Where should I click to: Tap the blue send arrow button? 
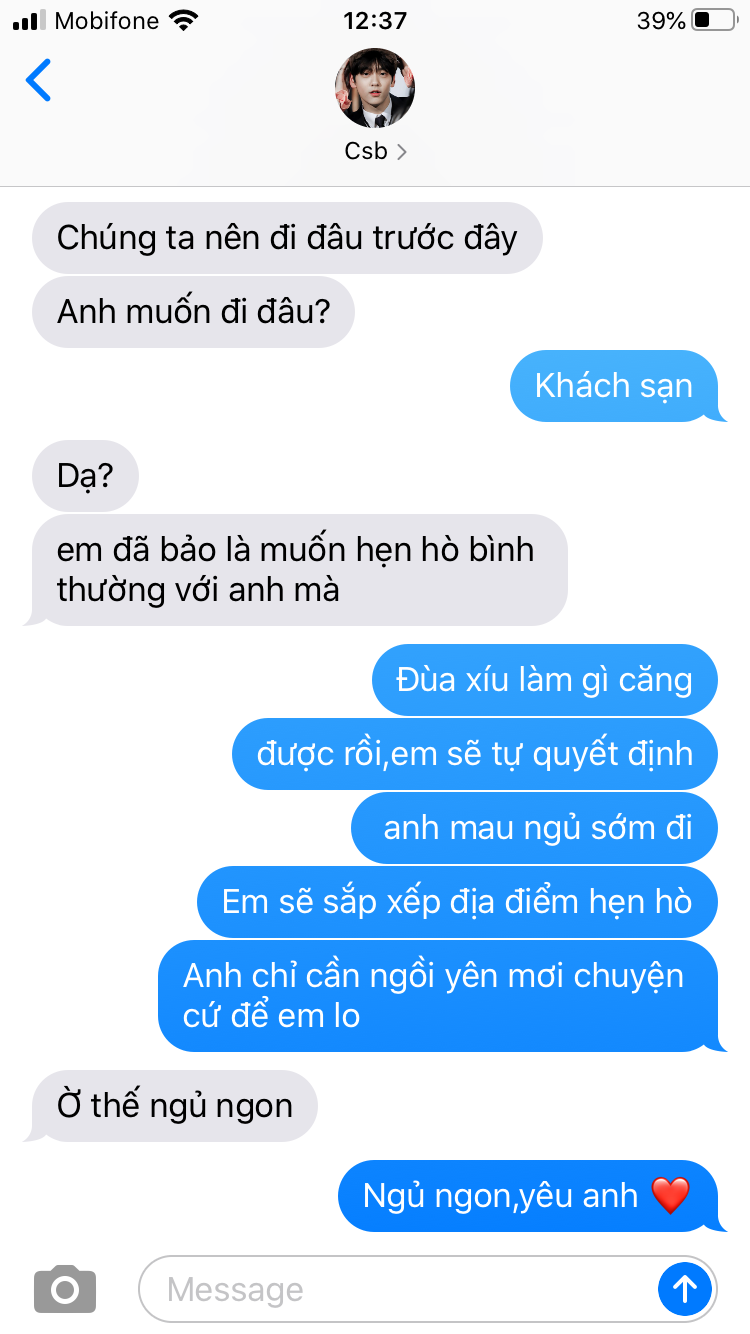click(685, 1289)
